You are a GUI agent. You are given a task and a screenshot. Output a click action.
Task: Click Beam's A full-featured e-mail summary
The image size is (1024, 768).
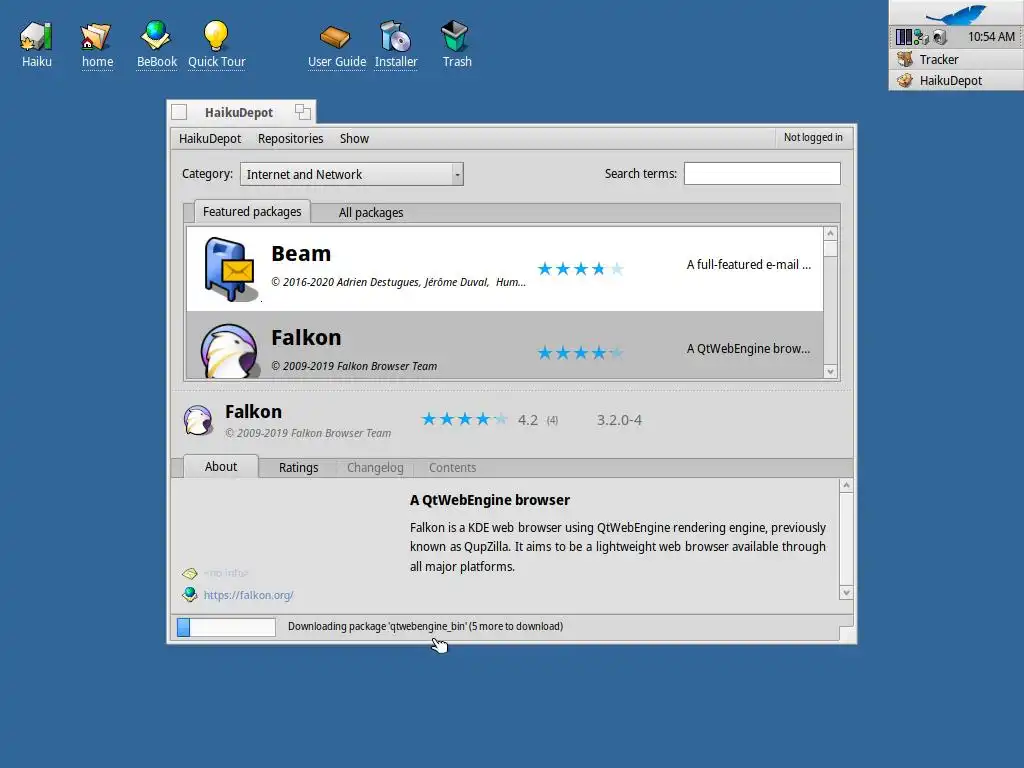(748, 264)
